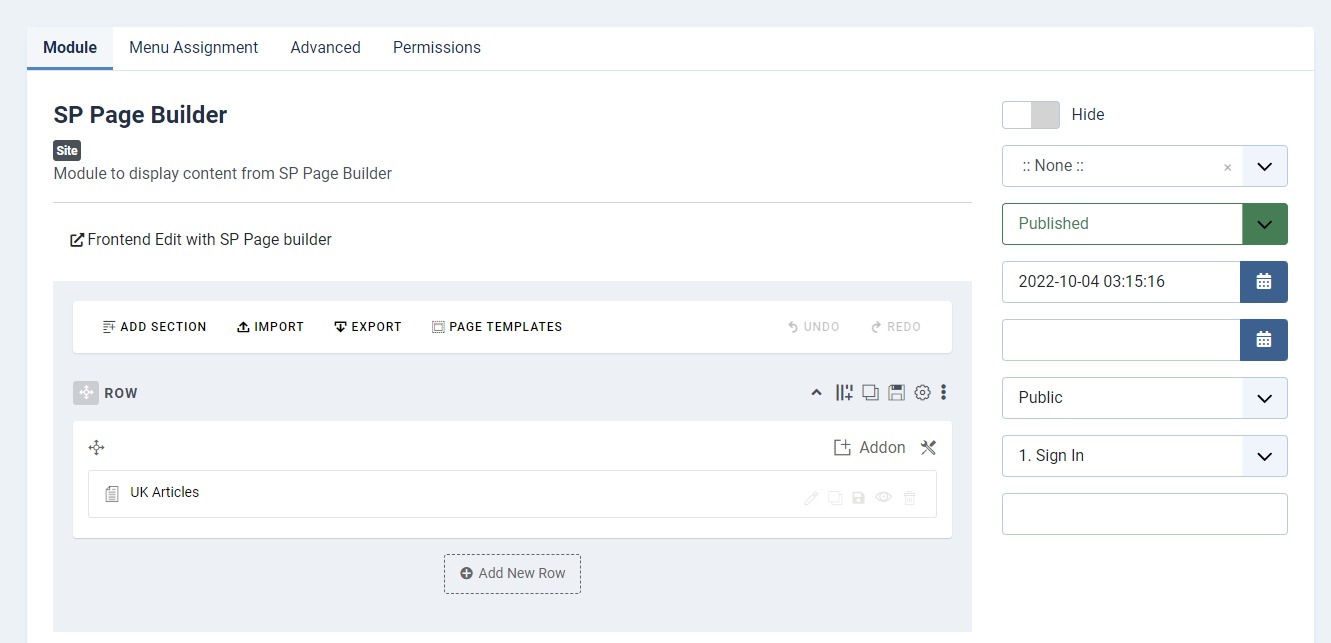Open the Published status dropdown
This screenshot has width=1331, height=643.
click(x=1264, y=224)
